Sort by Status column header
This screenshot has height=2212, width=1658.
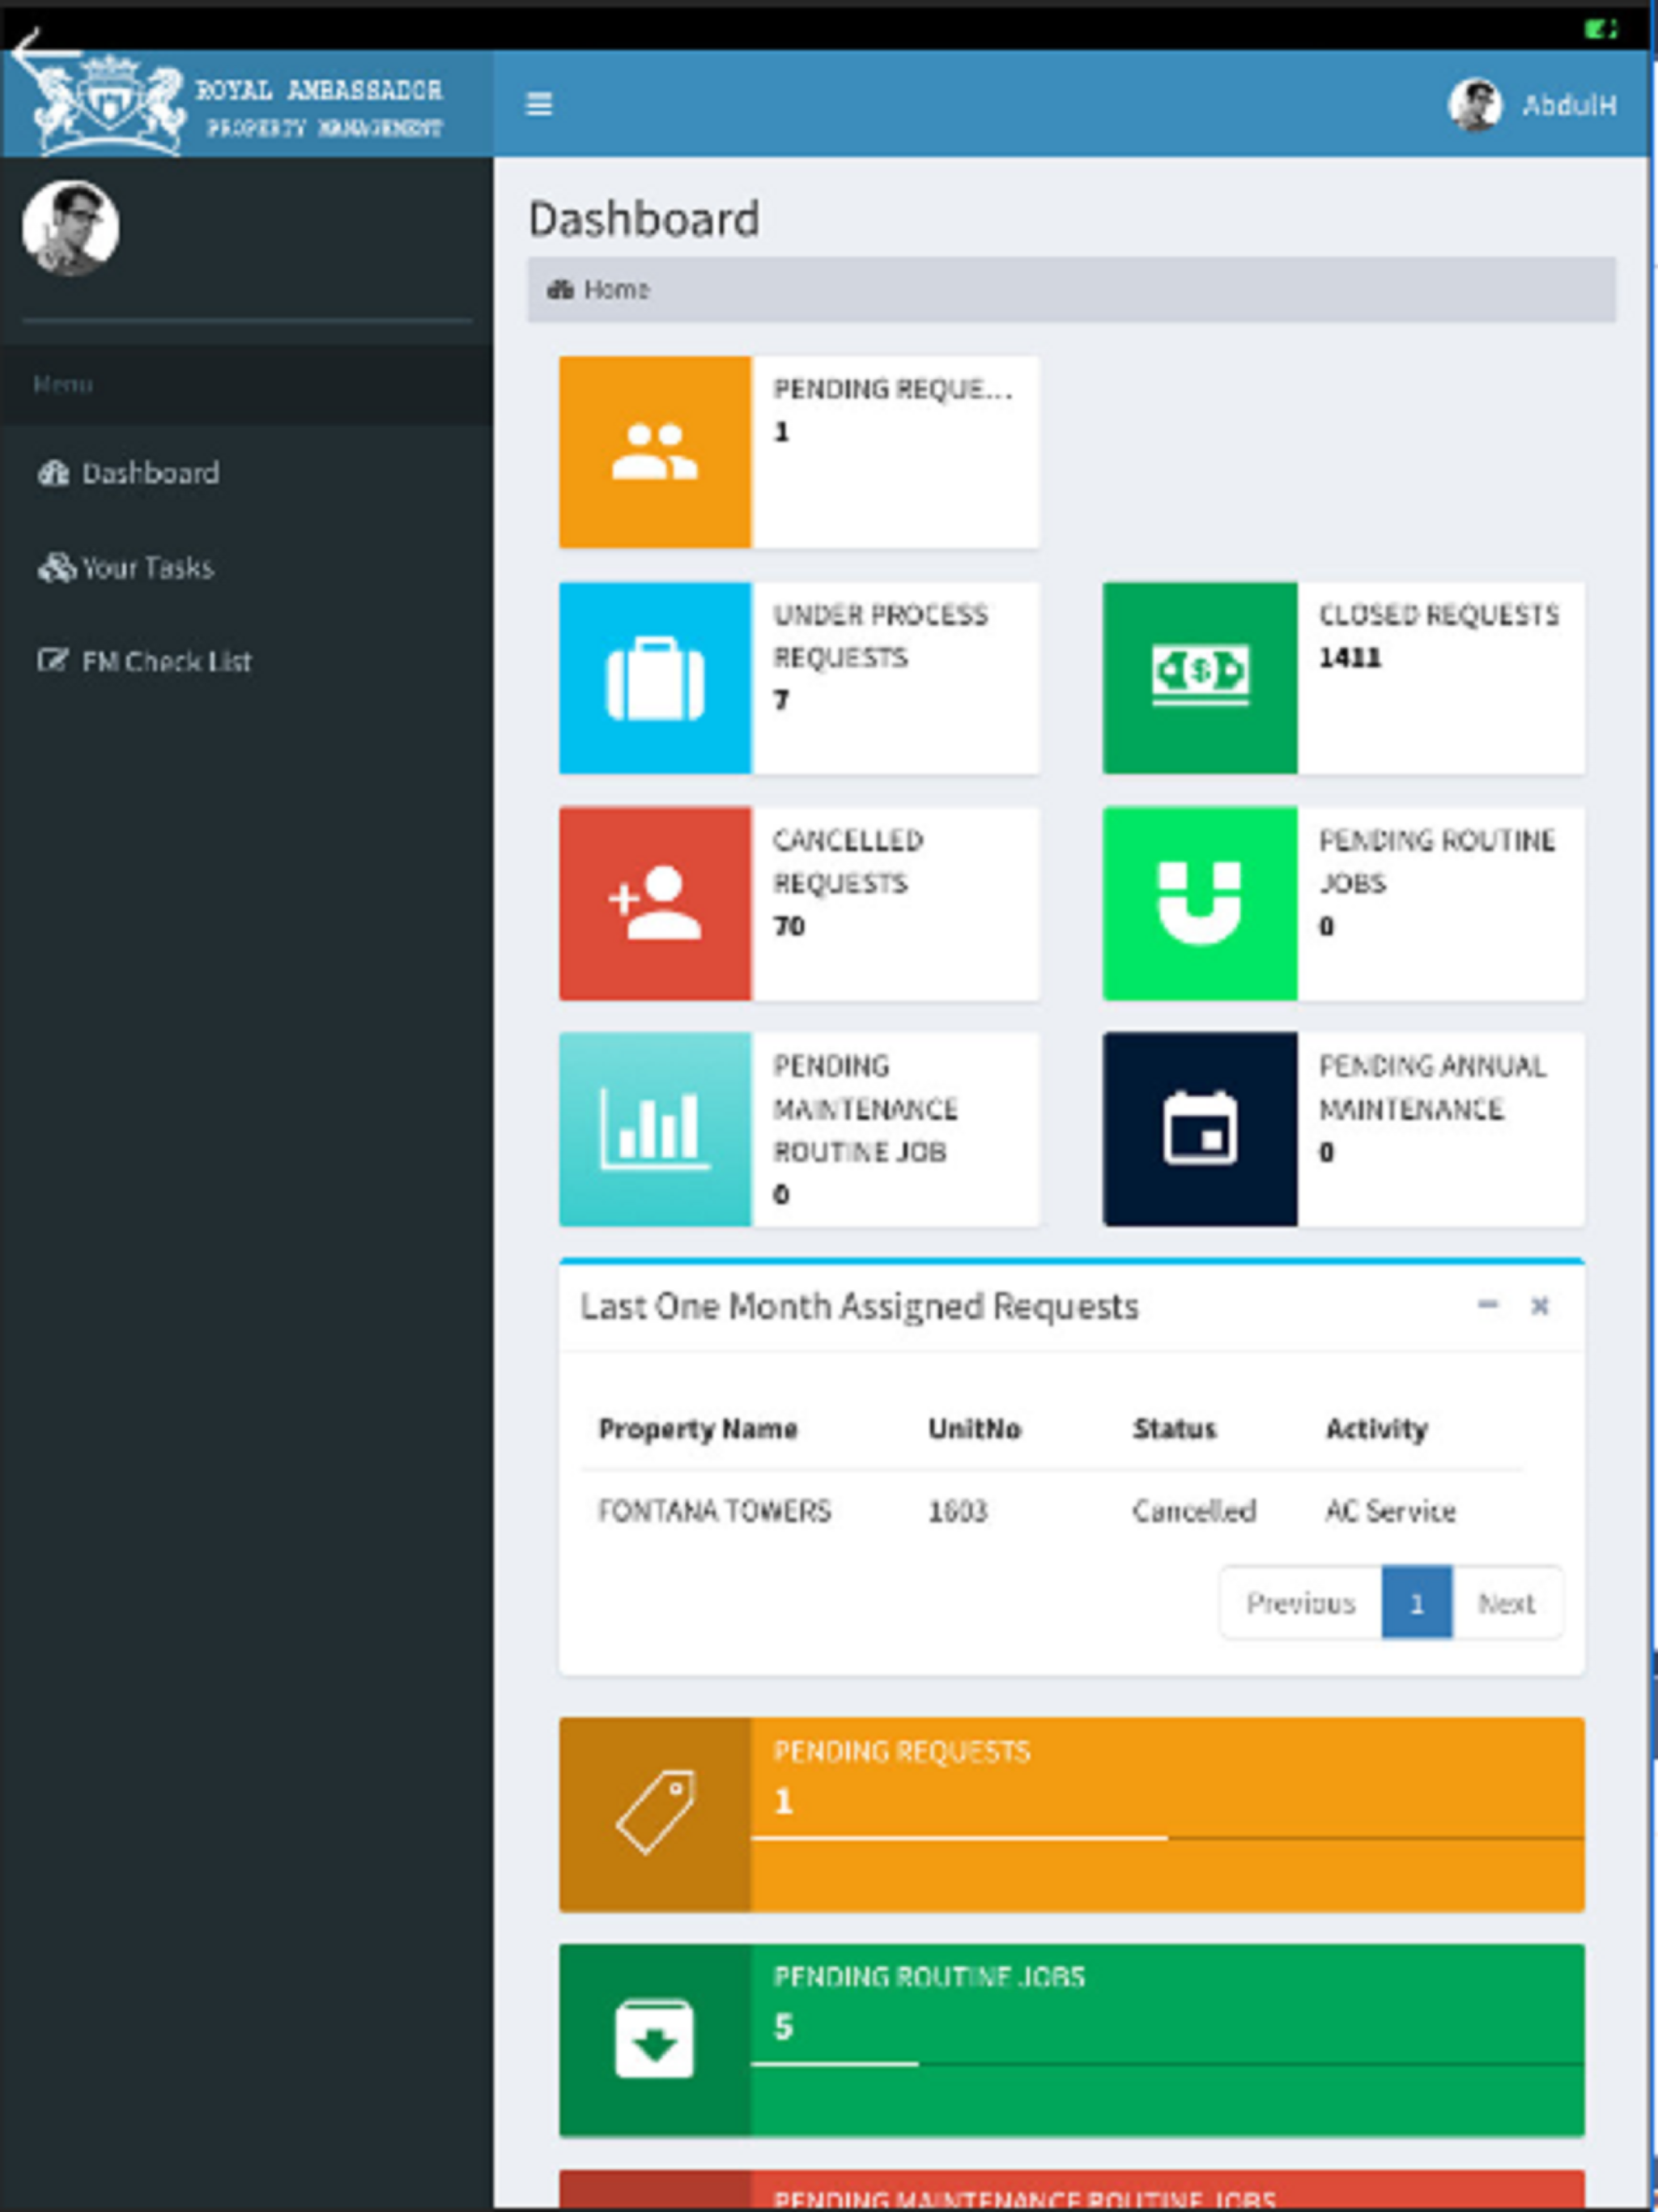[x=1174, y=1429]
